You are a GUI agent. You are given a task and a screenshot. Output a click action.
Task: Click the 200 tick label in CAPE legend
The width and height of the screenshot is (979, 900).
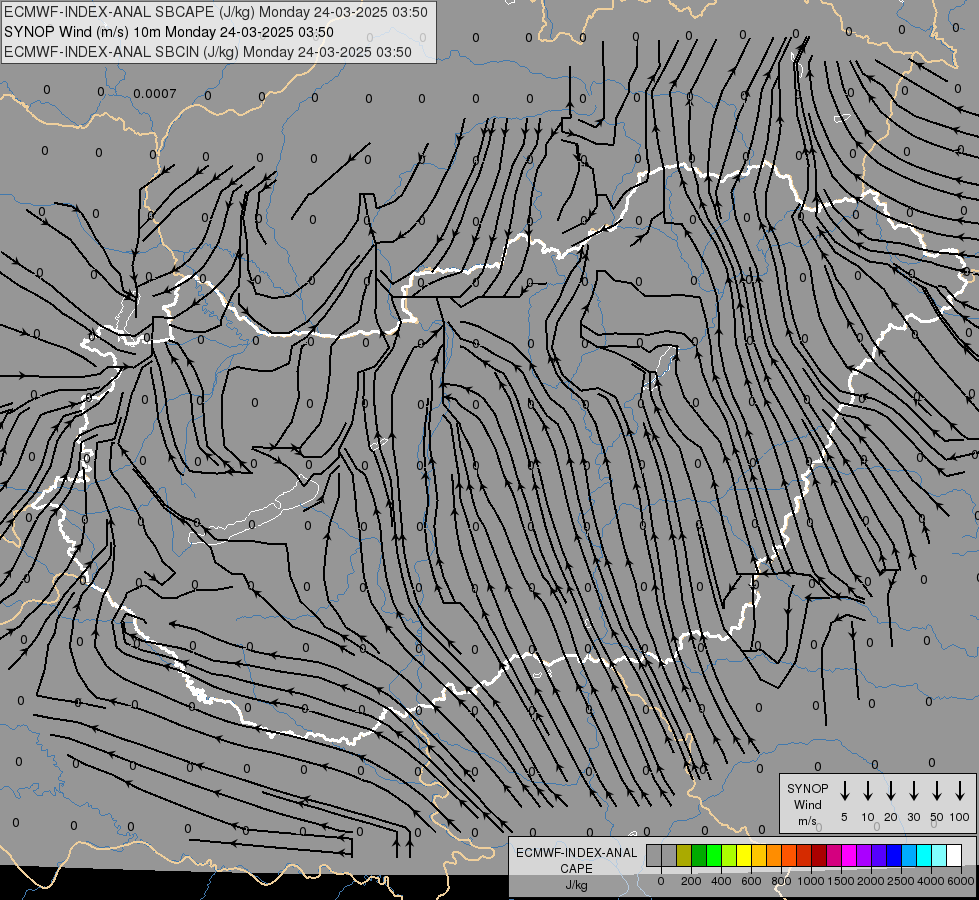(x=691, y=881)
